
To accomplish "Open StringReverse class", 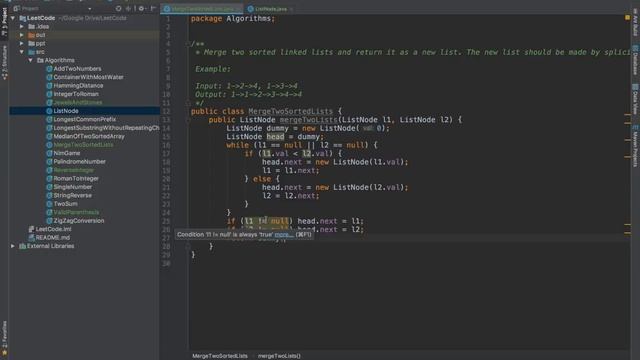I will (x=73, y=196).
